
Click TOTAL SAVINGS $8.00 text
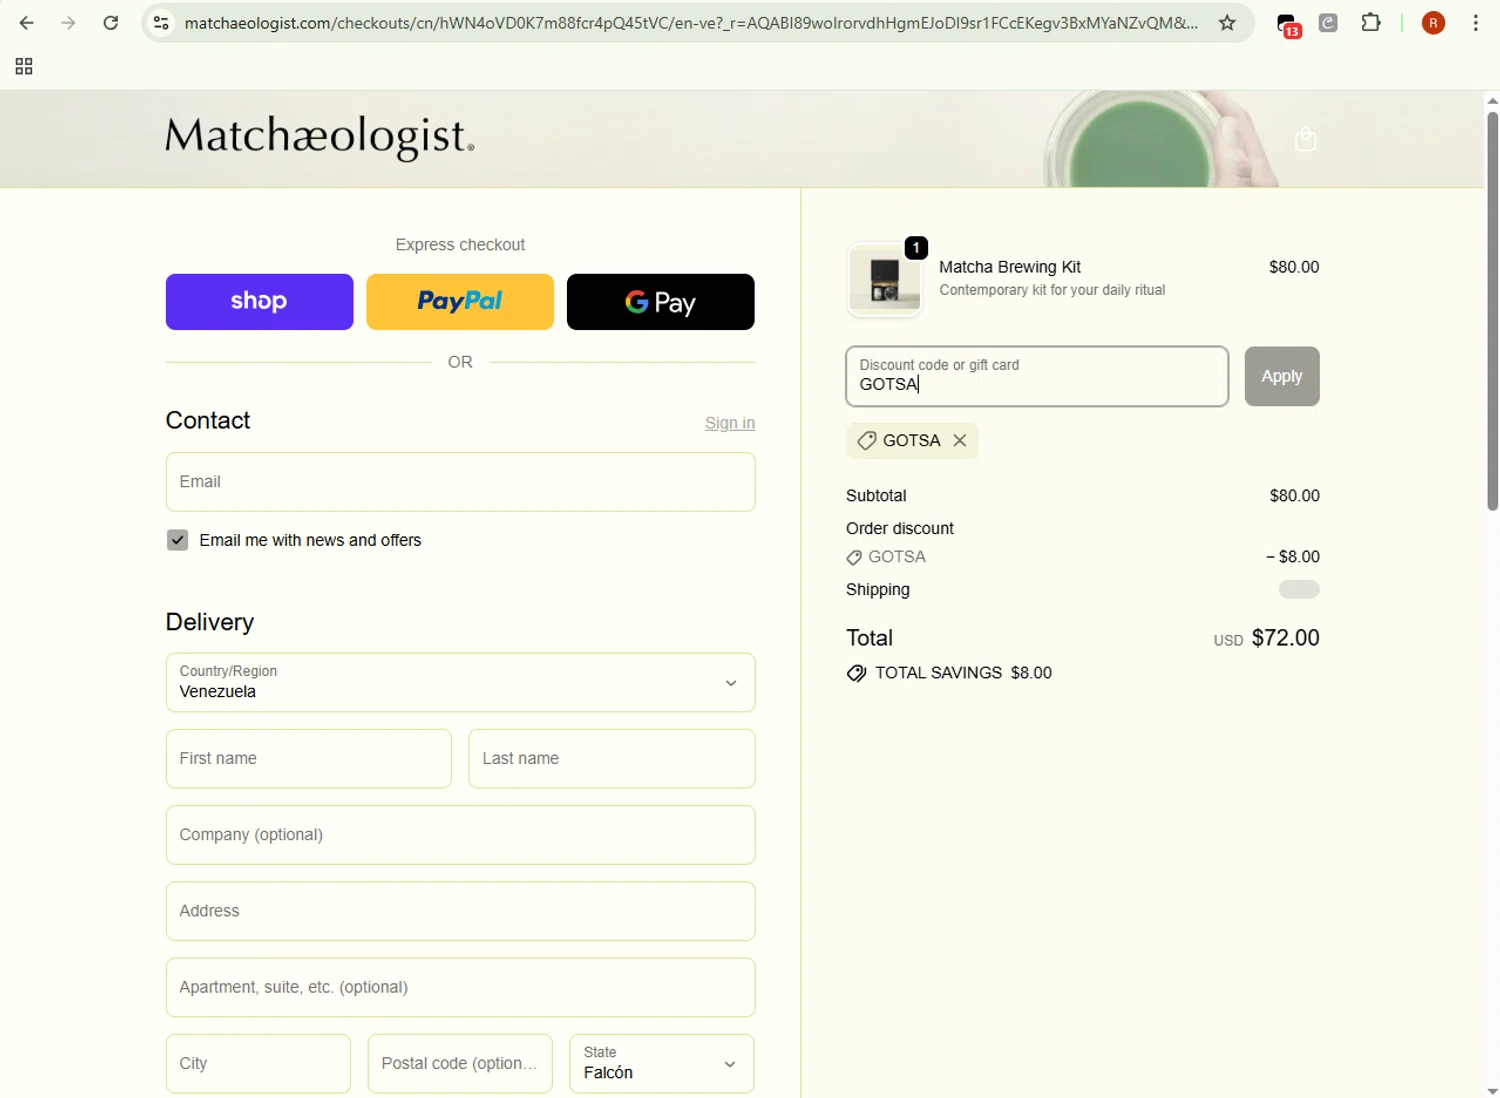coord(963,673)
